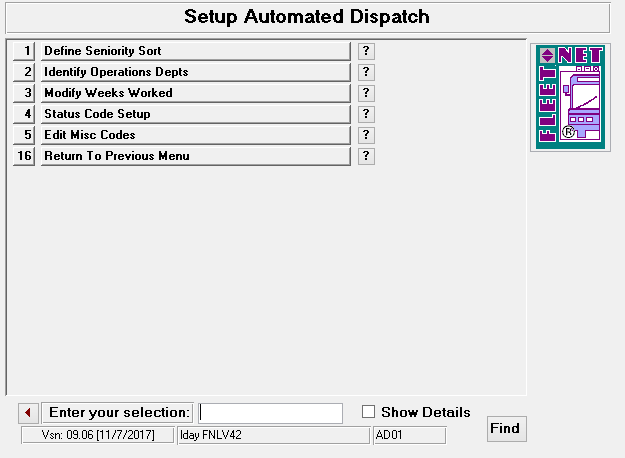Enable the Show Details checkbox
The width and height of the screenshot is (625, 458).
(x=369, y=412)
